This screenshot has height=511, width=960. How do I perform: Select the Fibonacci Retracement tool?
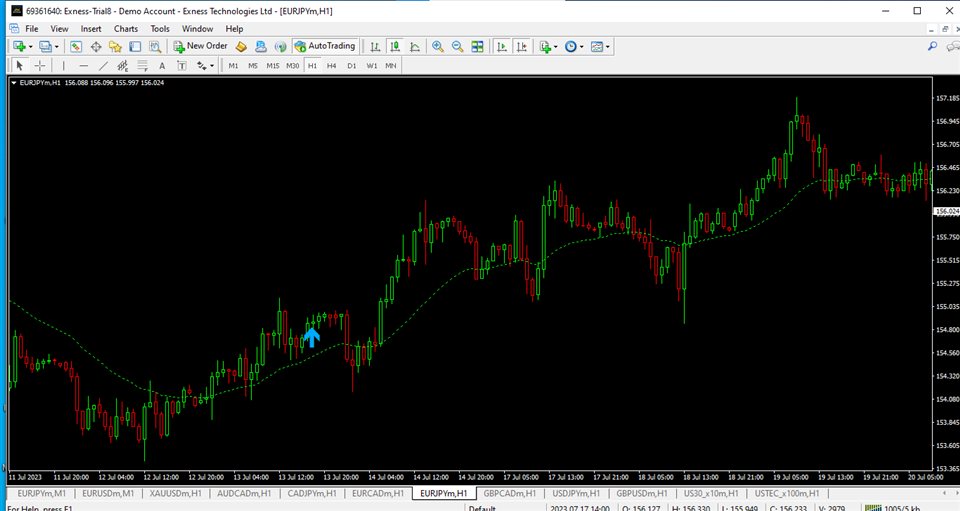pos(142,65)
